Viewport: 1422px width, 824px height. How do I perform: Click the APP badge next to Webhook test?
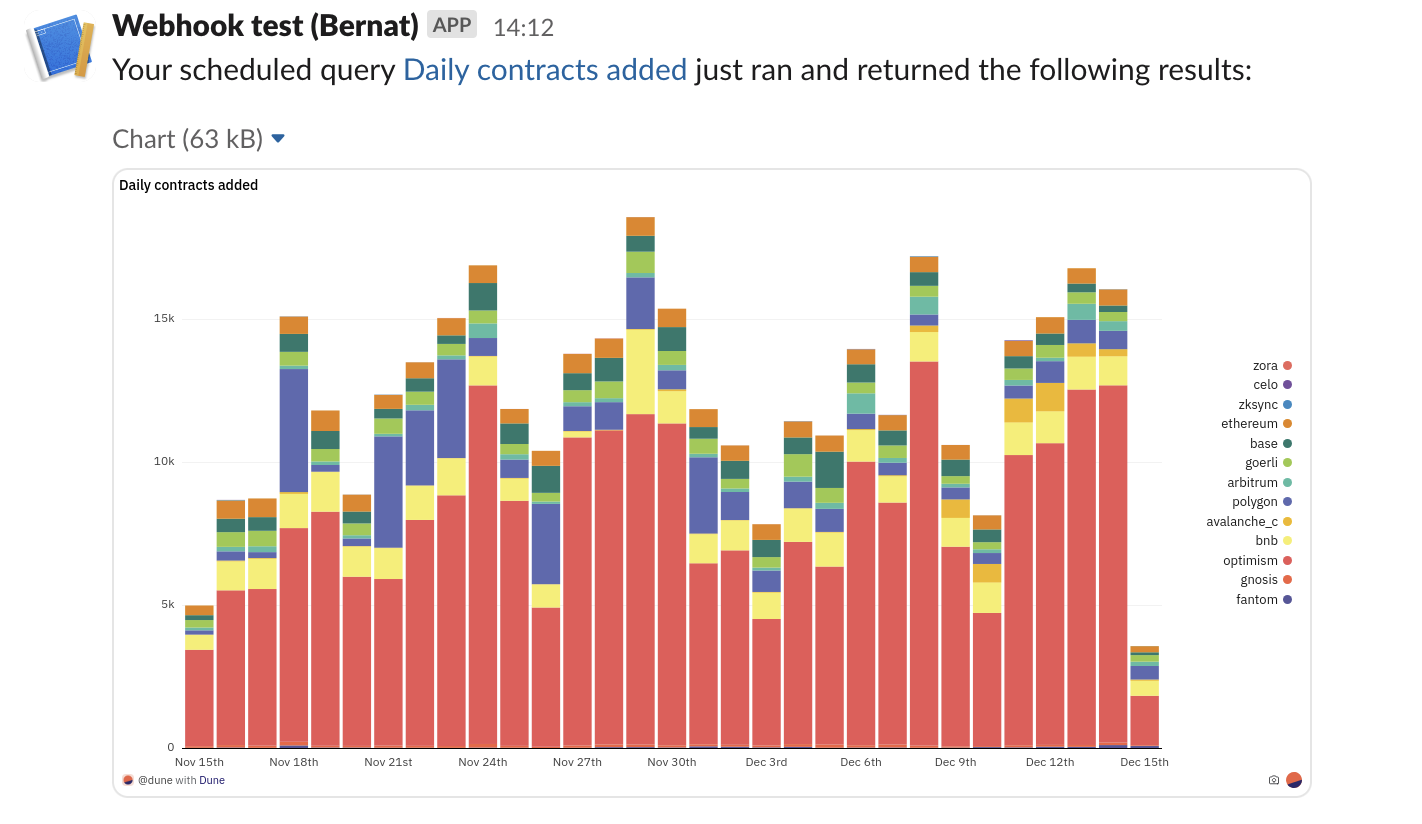tap(451, 24)
